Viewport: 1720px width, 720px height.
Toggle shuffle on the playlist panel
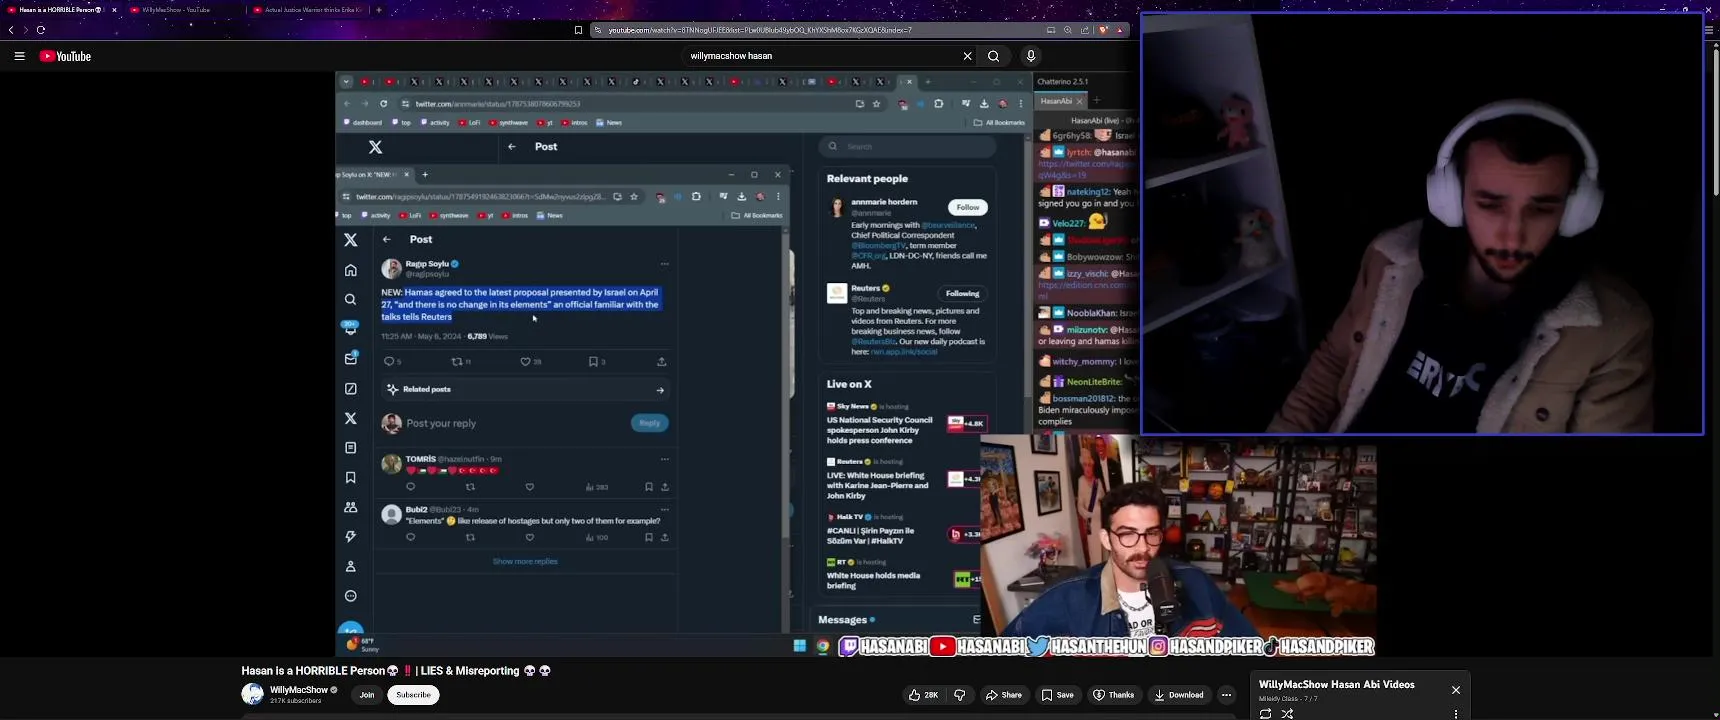(1288, 713)
